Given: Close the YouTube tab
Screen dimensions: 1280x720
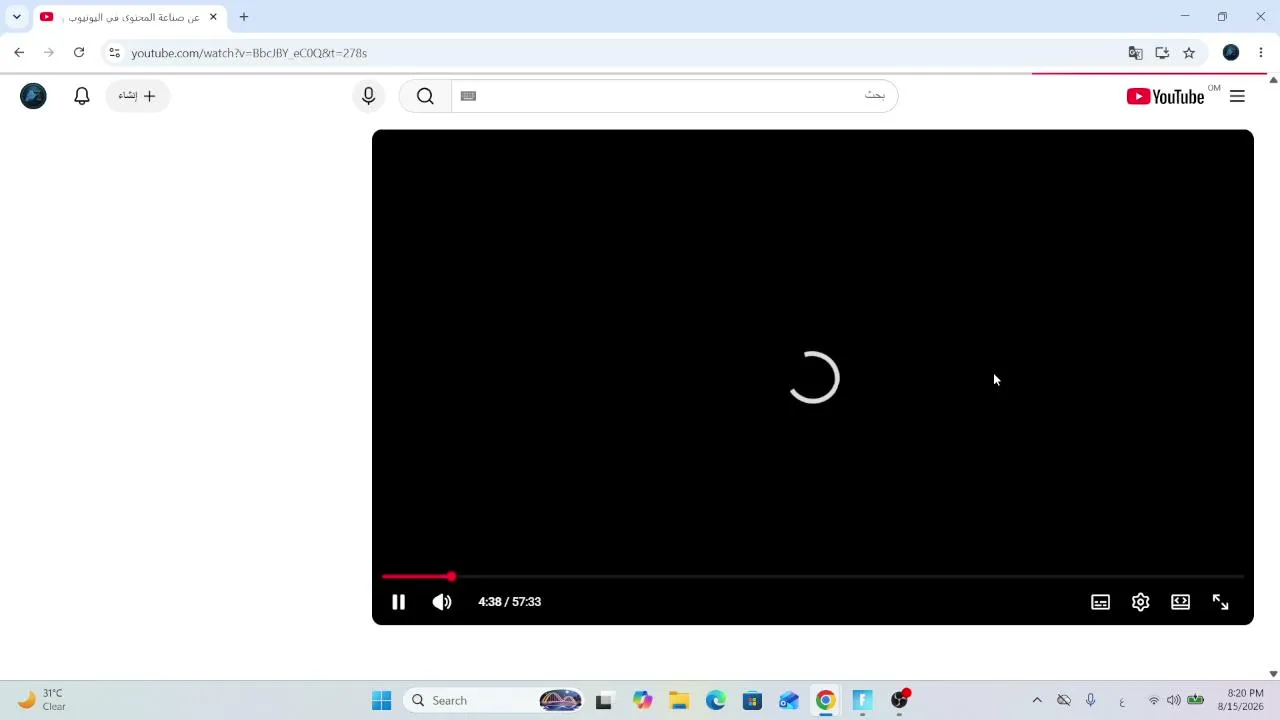Looking at the screenshot, I should coord(213,17).
